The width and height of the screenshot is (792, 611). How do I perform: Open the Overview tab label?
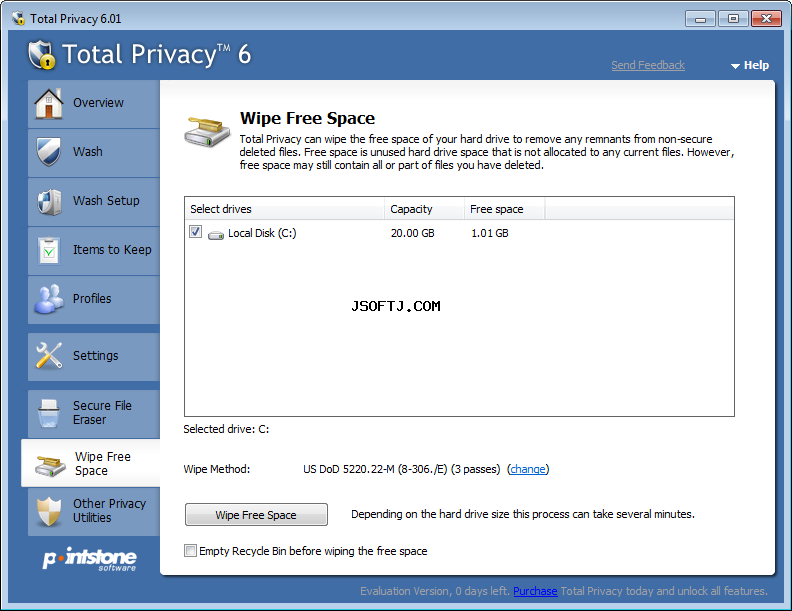pyautogui.click(x=98, y=103)
